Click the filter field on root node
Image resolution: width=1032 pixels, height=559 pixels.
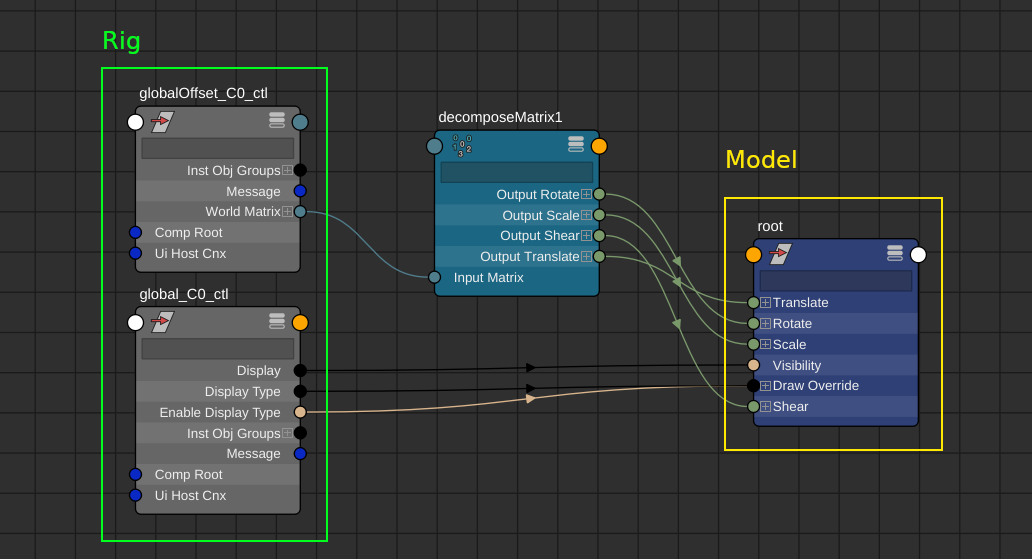pos(835,281)
